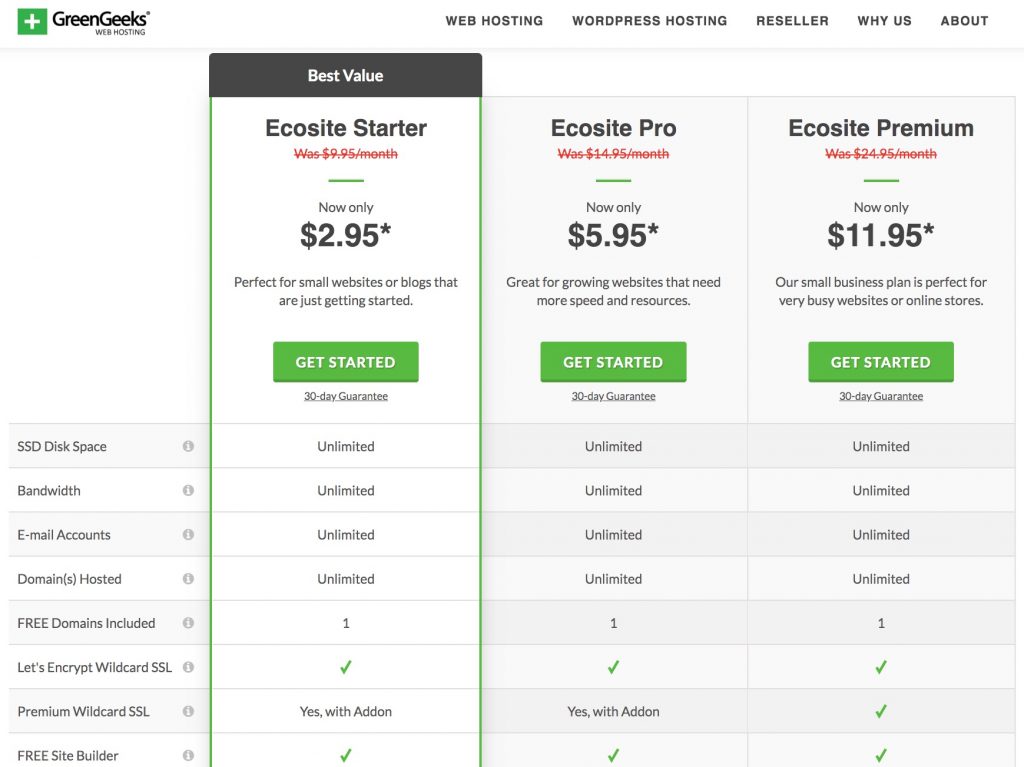
Task: Click info icon beside Bandwidth row
Action: coord(188,491)
